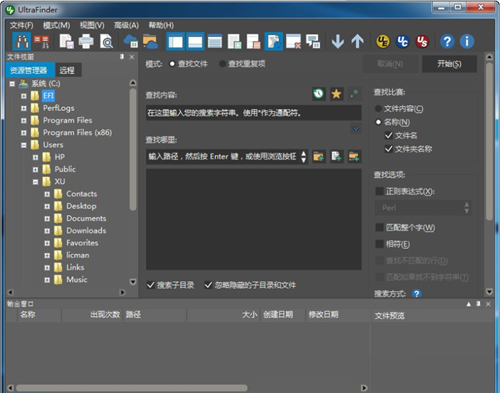Click the document with red table icon
Image resolution: width=500 pixels, height=393 pixels.
coord(254,42)
